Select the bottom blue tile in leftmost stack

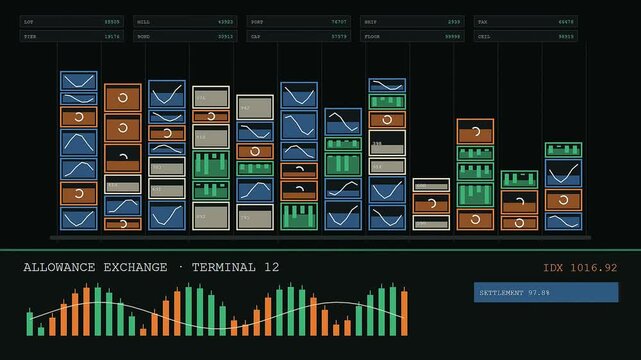pos(79,219)
